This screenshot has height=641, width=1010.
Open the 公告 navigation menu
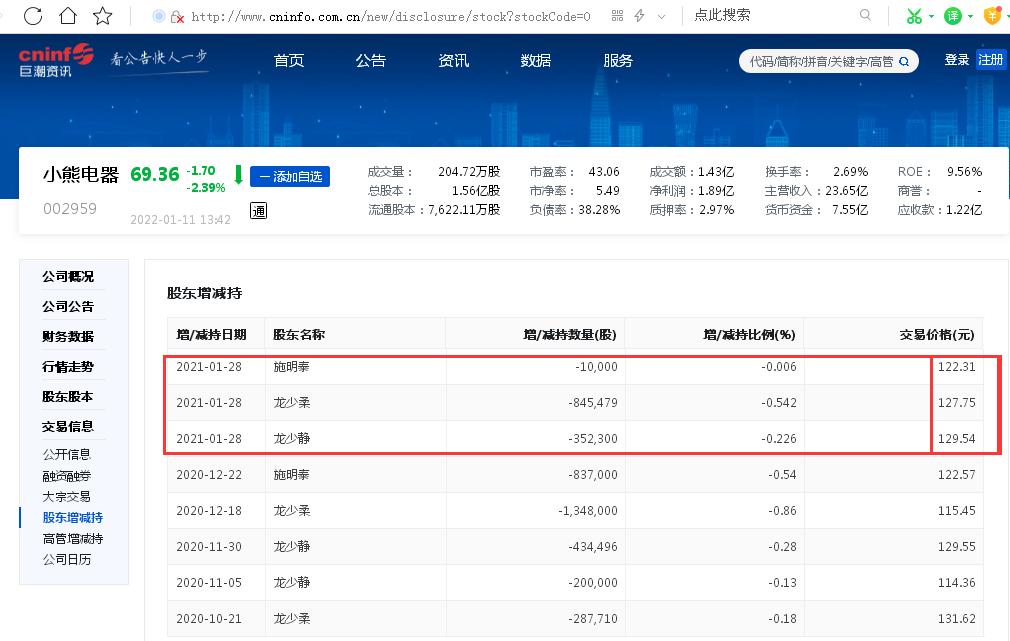[x=370, y=60]
